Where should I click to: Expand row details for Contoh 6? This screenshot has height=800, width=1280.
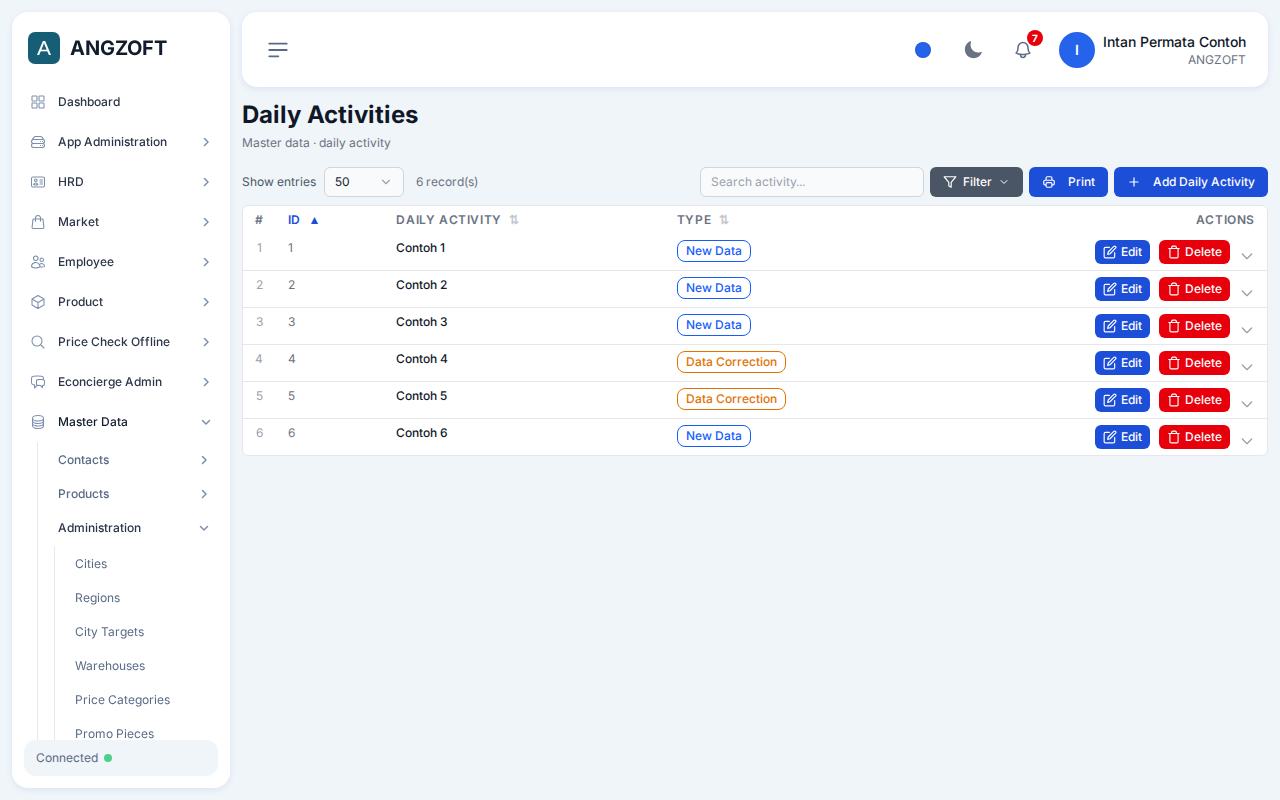[1247, 441]
